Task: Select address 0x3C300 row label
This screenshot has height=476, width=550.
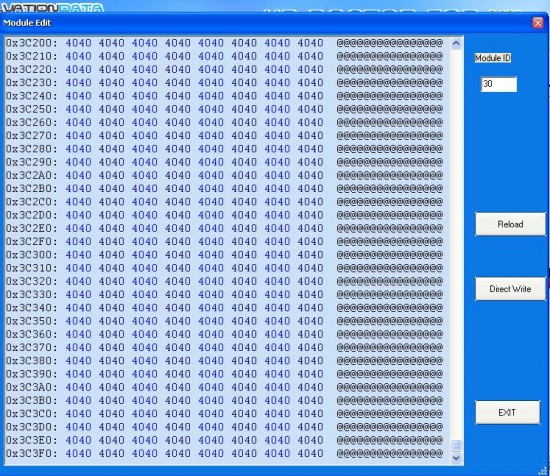Action: [31, 255]
